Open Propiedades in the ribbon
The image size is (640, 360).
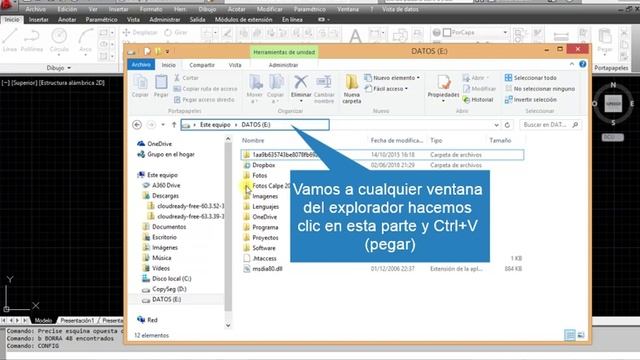point(443,88)
